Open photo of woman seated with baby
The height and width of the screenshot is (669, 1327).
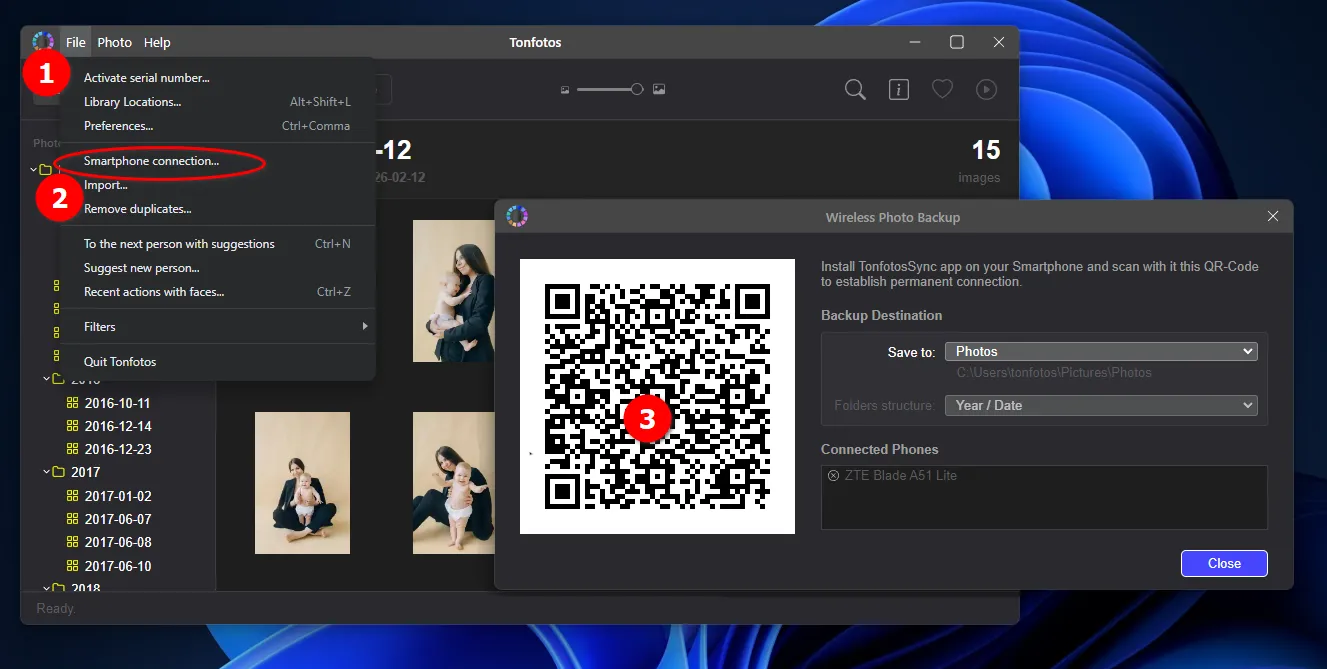coord(302,483)
